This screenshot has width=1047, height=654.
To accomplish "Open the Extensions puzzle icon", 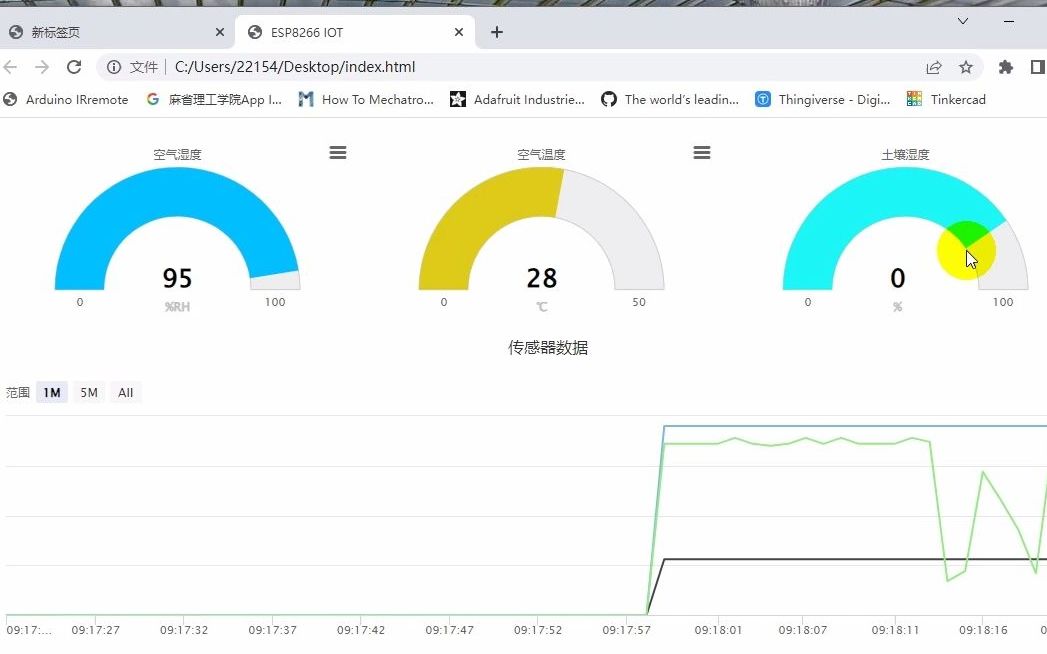I will point(1006,67).
